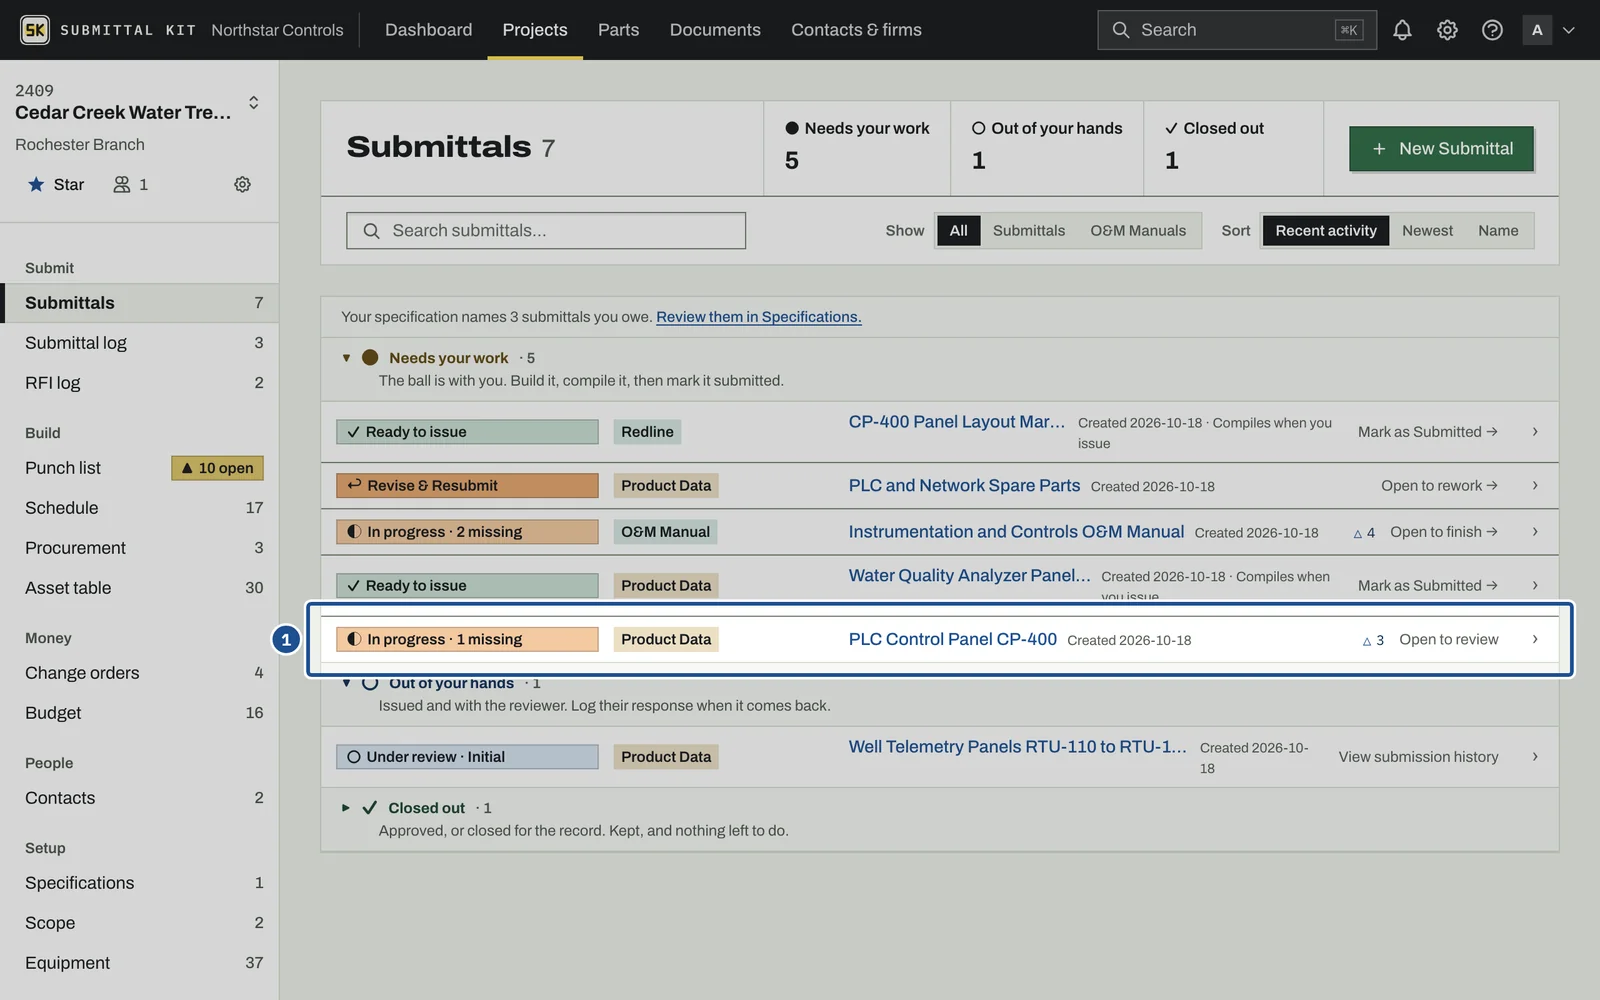Click the user avatar A
The image size is (1600, 1000).
click(x=1537, y=30)
